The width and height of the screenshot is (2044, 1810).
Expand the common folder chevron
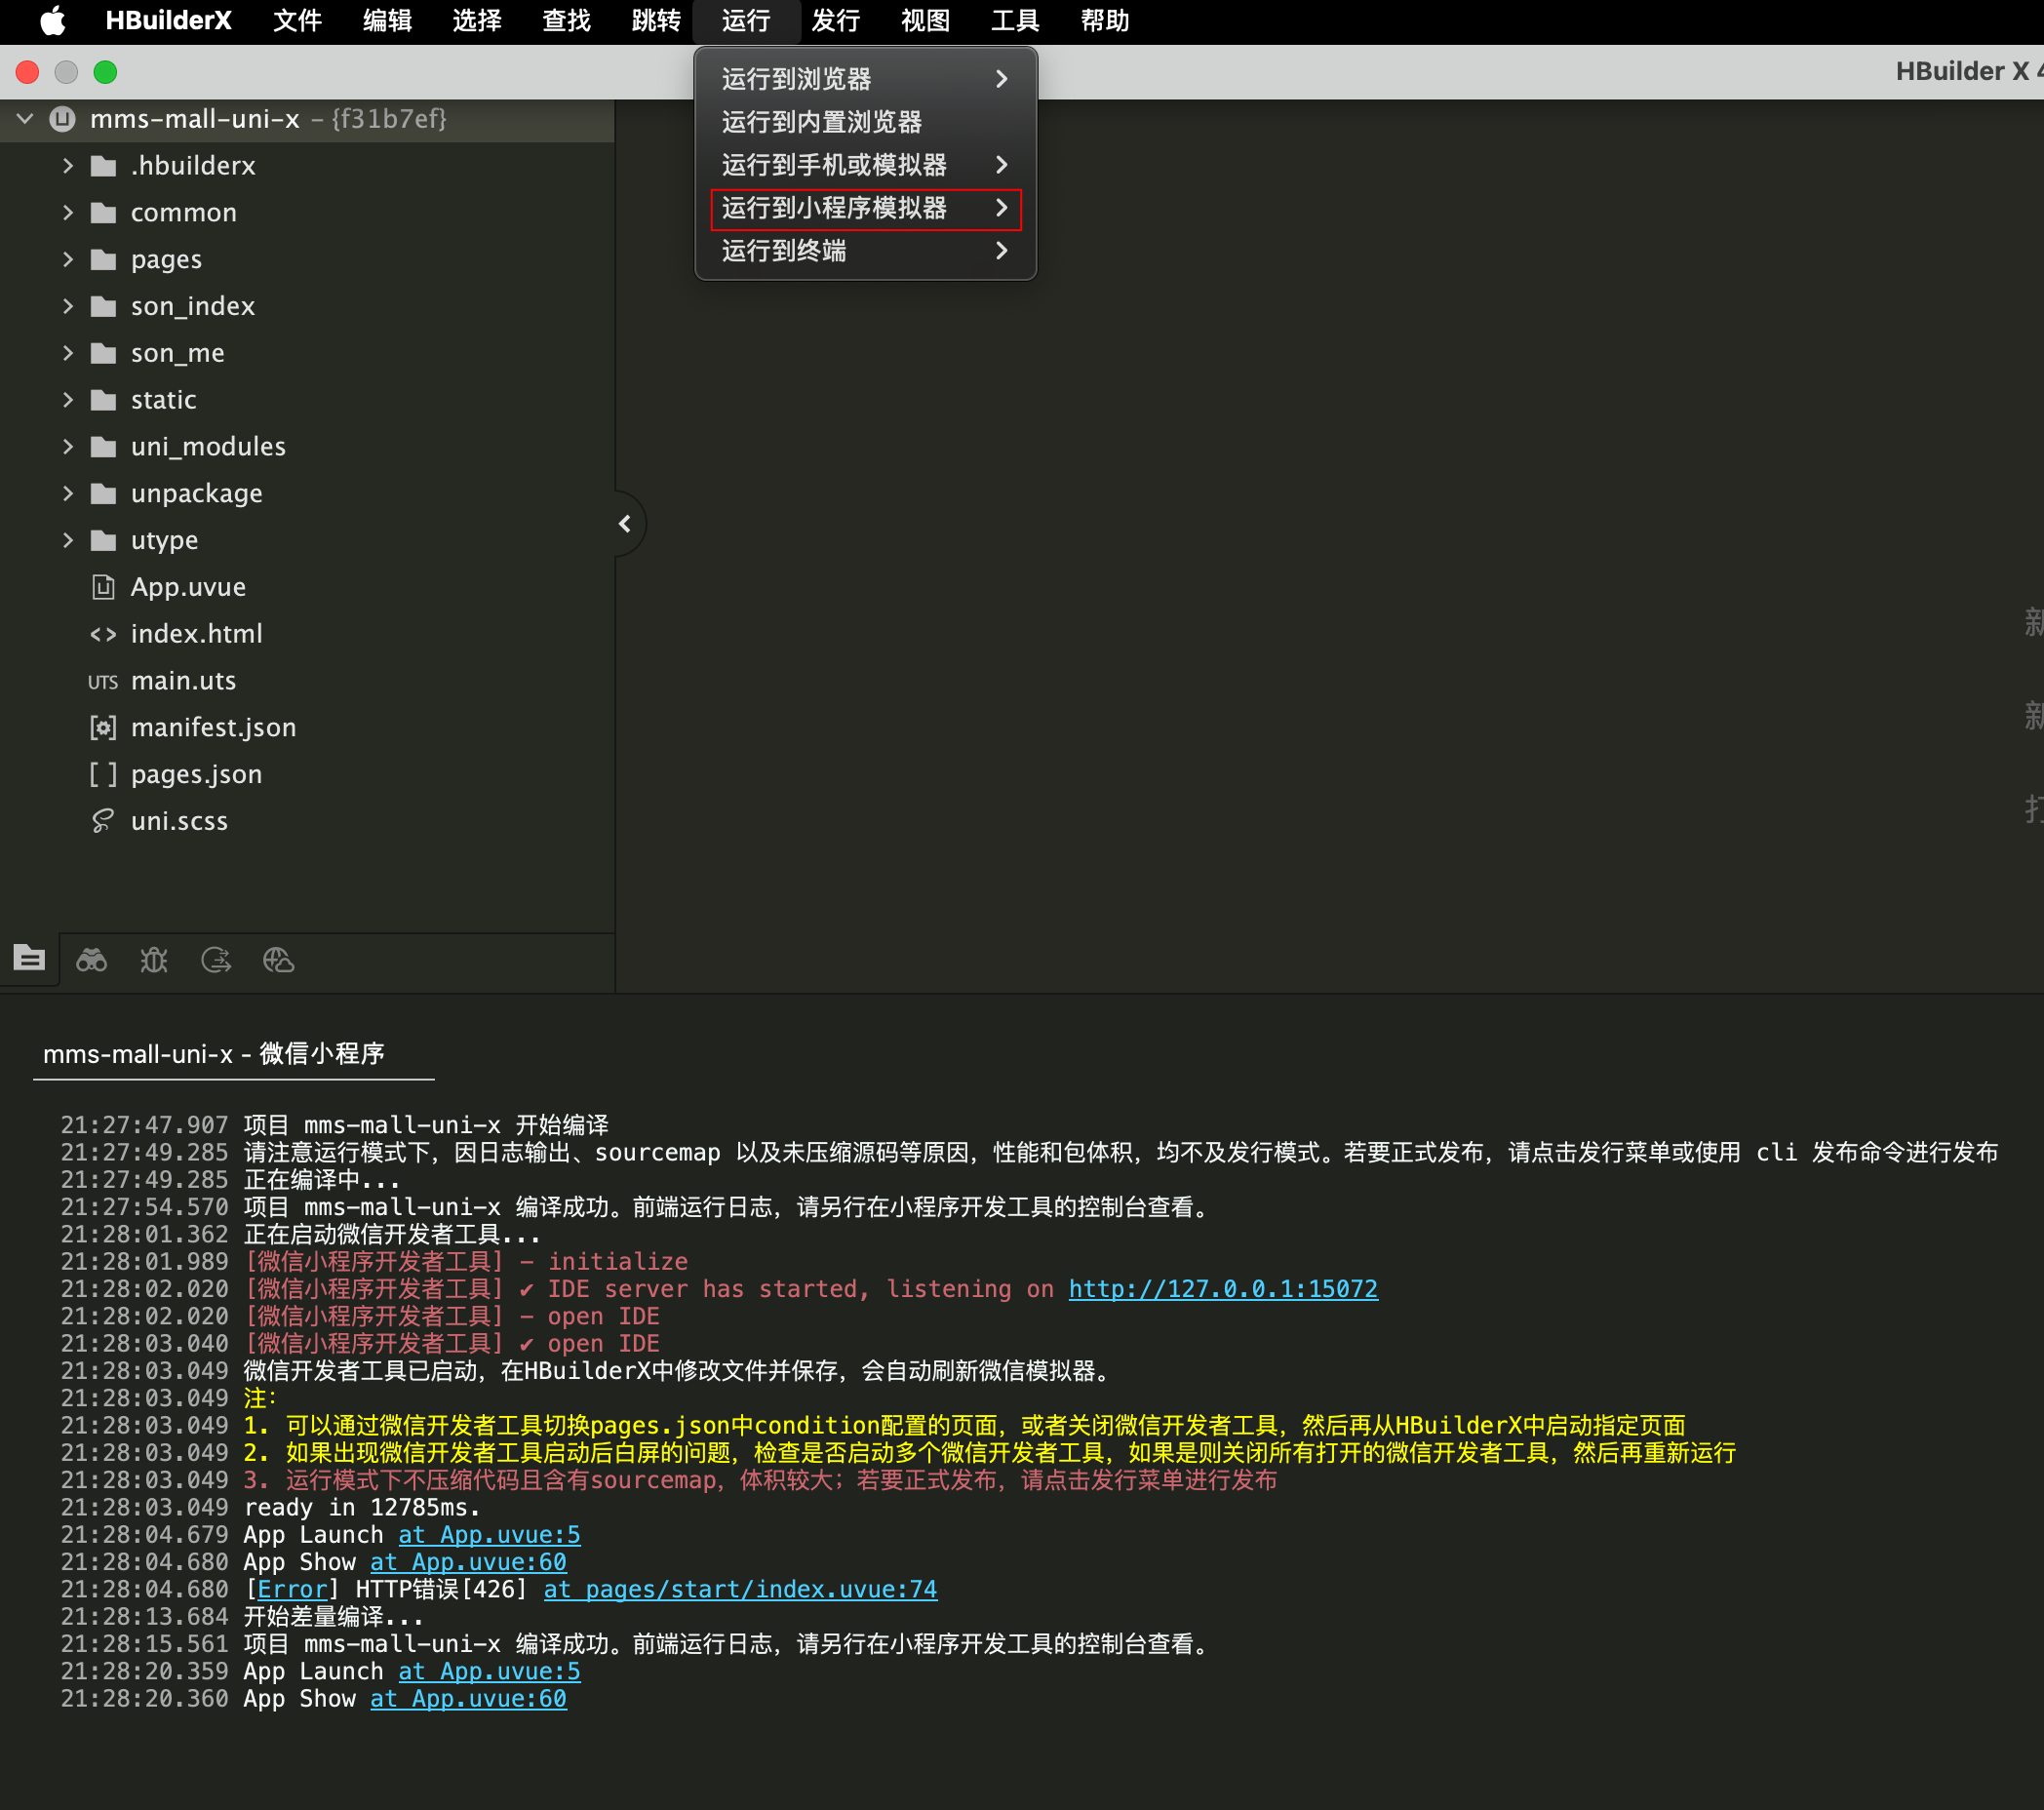tap(68, 213)
